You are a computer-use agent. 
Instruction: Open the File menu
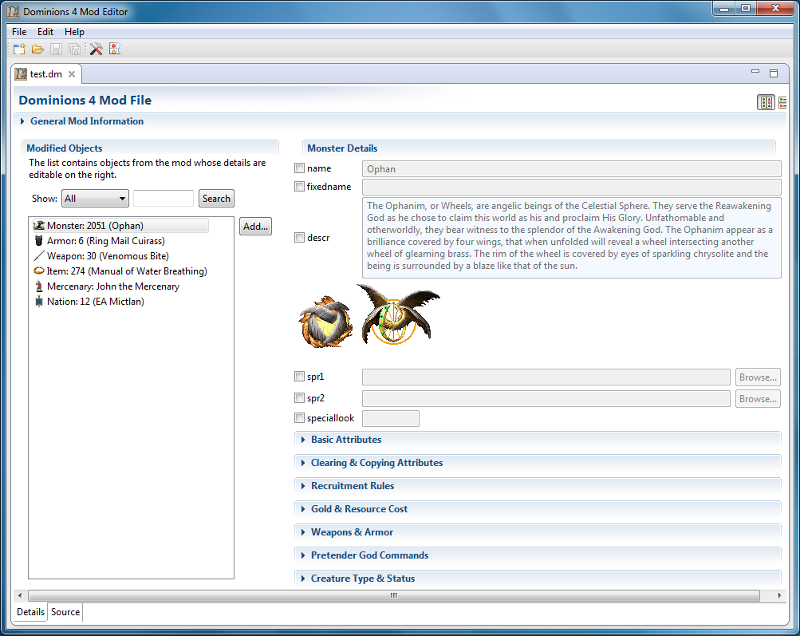click(19, 32)
